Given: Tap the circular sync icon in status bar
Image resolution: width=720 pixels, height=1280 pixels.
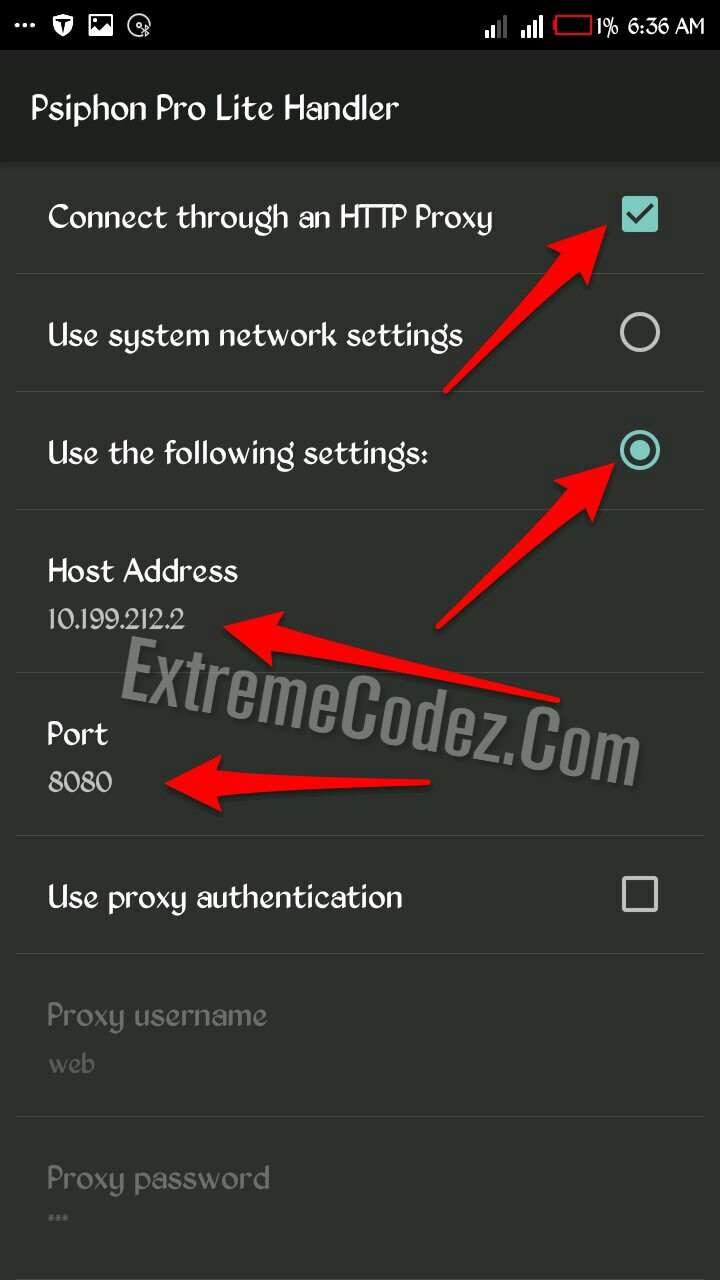Looking at the screenshot, I should [140, 27].
